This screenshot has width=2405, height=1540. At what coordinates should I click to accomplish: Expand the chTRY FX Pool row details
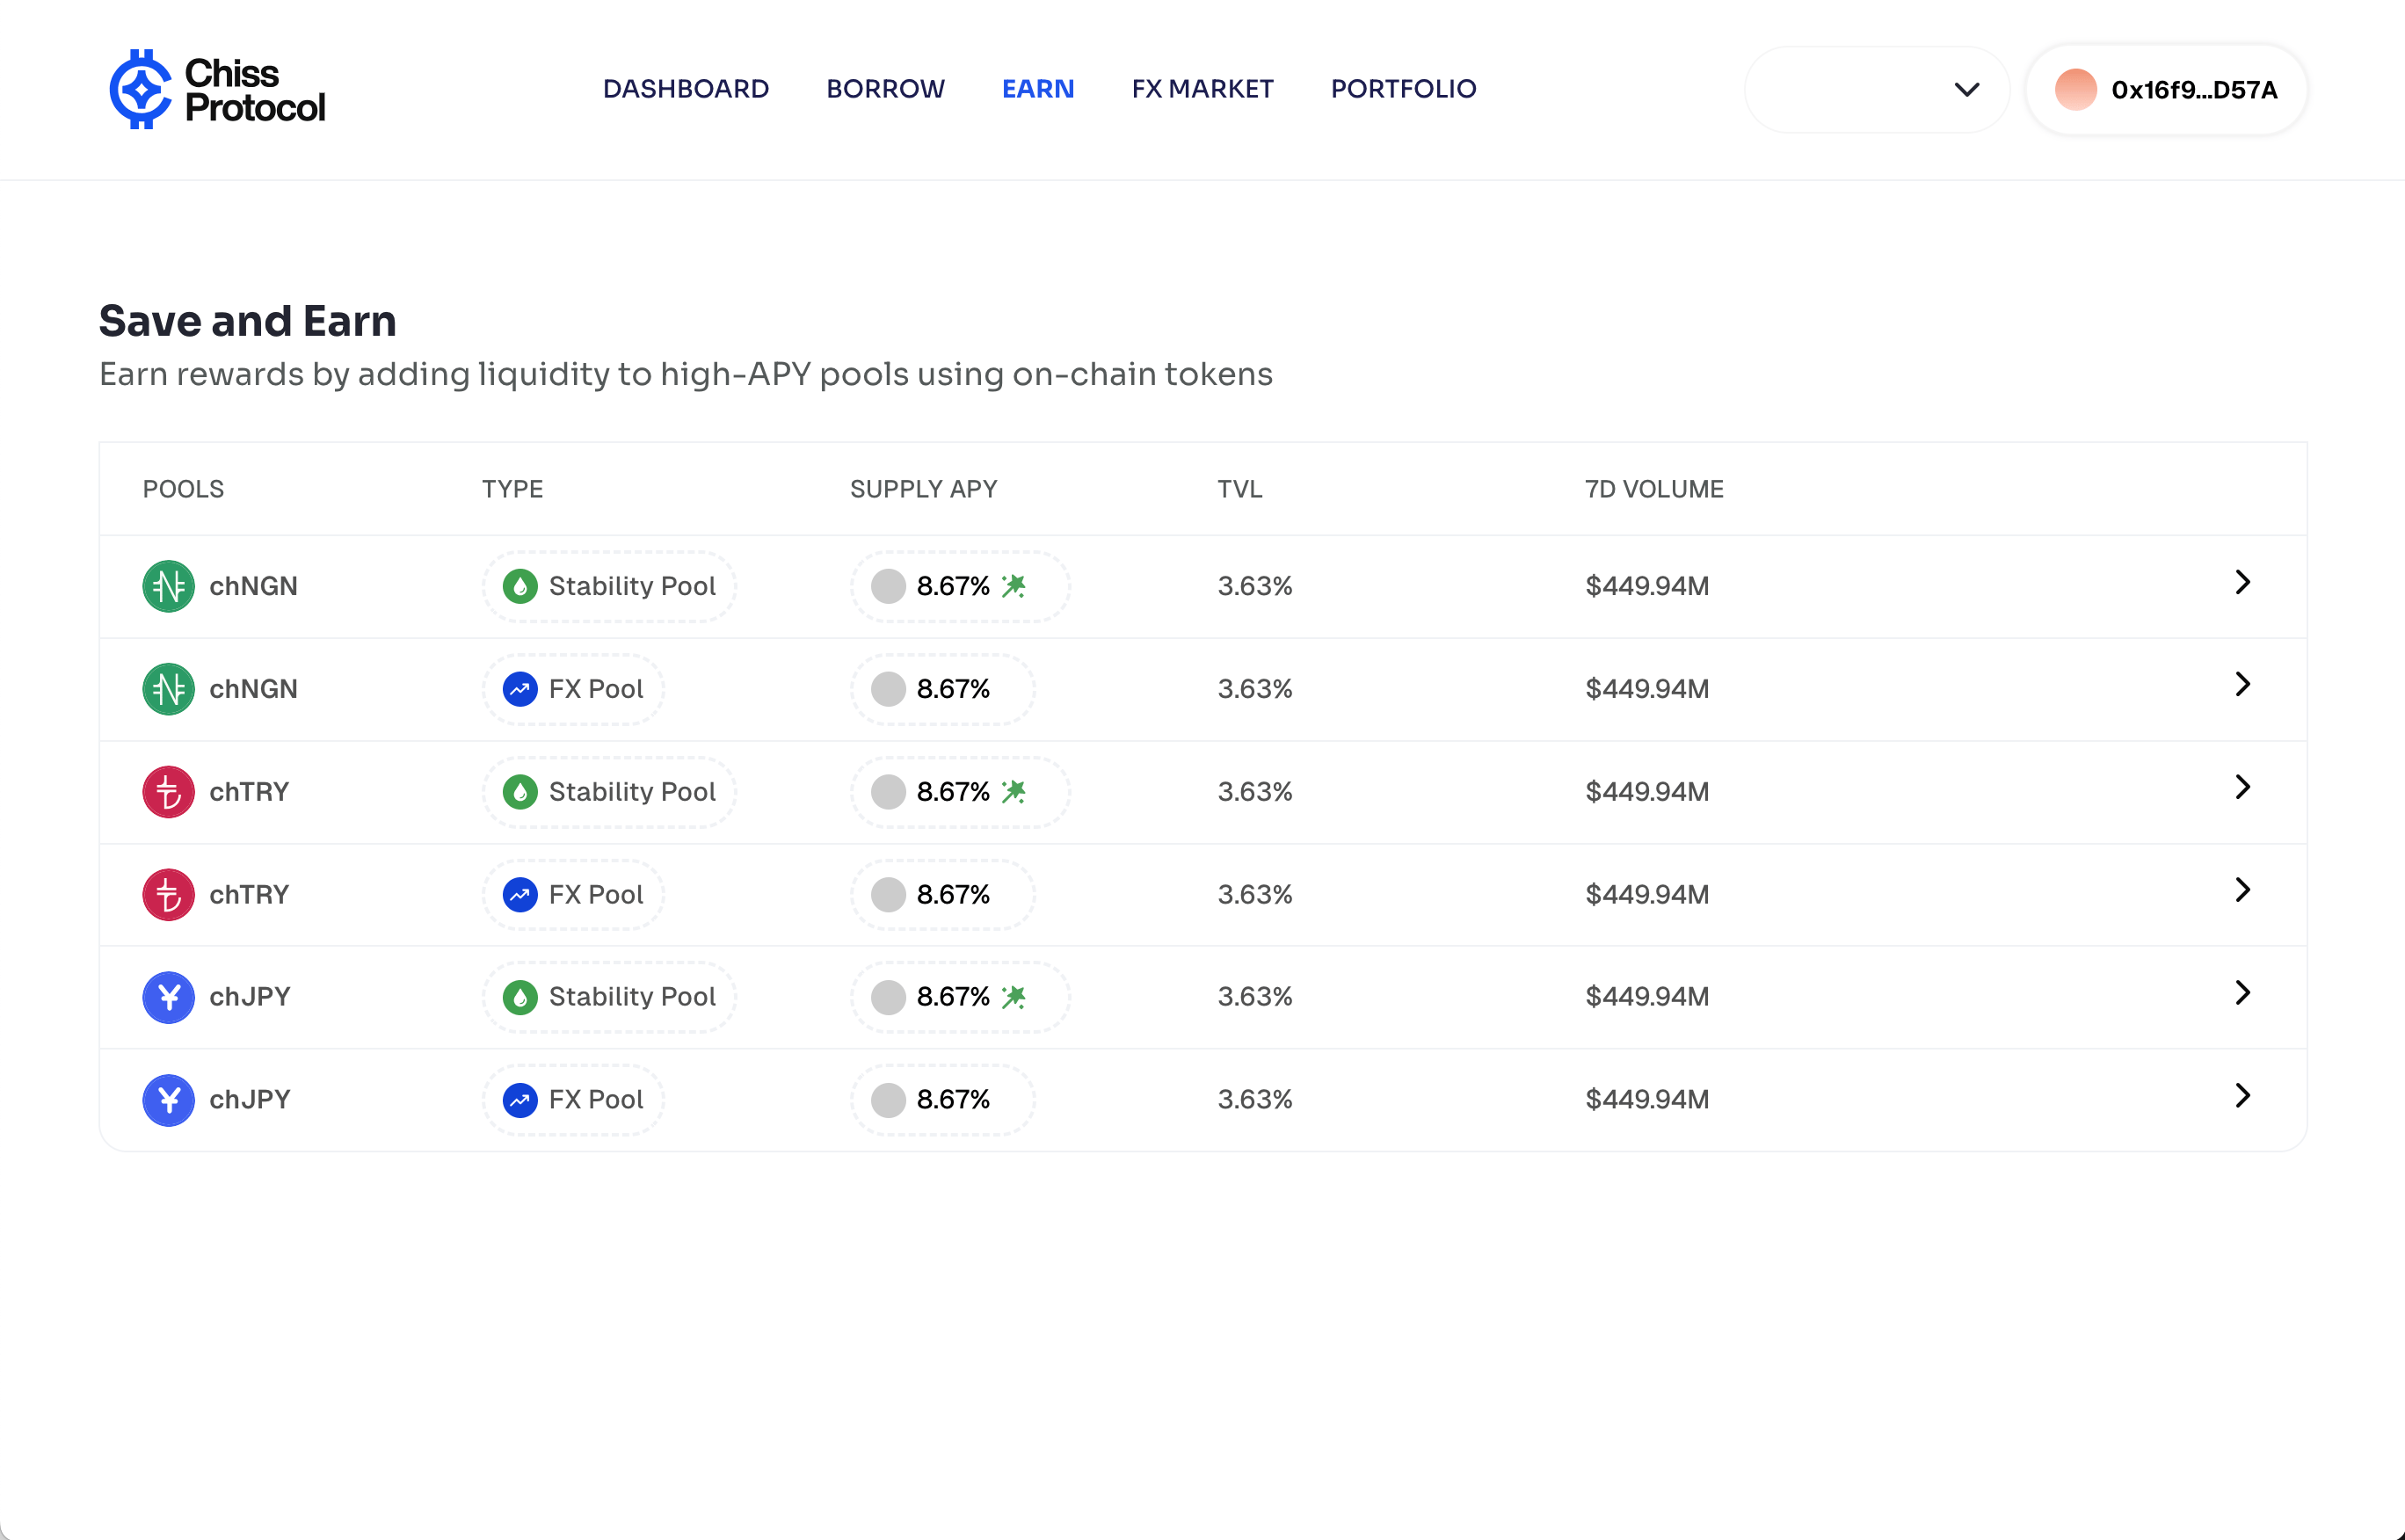tap(2243, 889)
